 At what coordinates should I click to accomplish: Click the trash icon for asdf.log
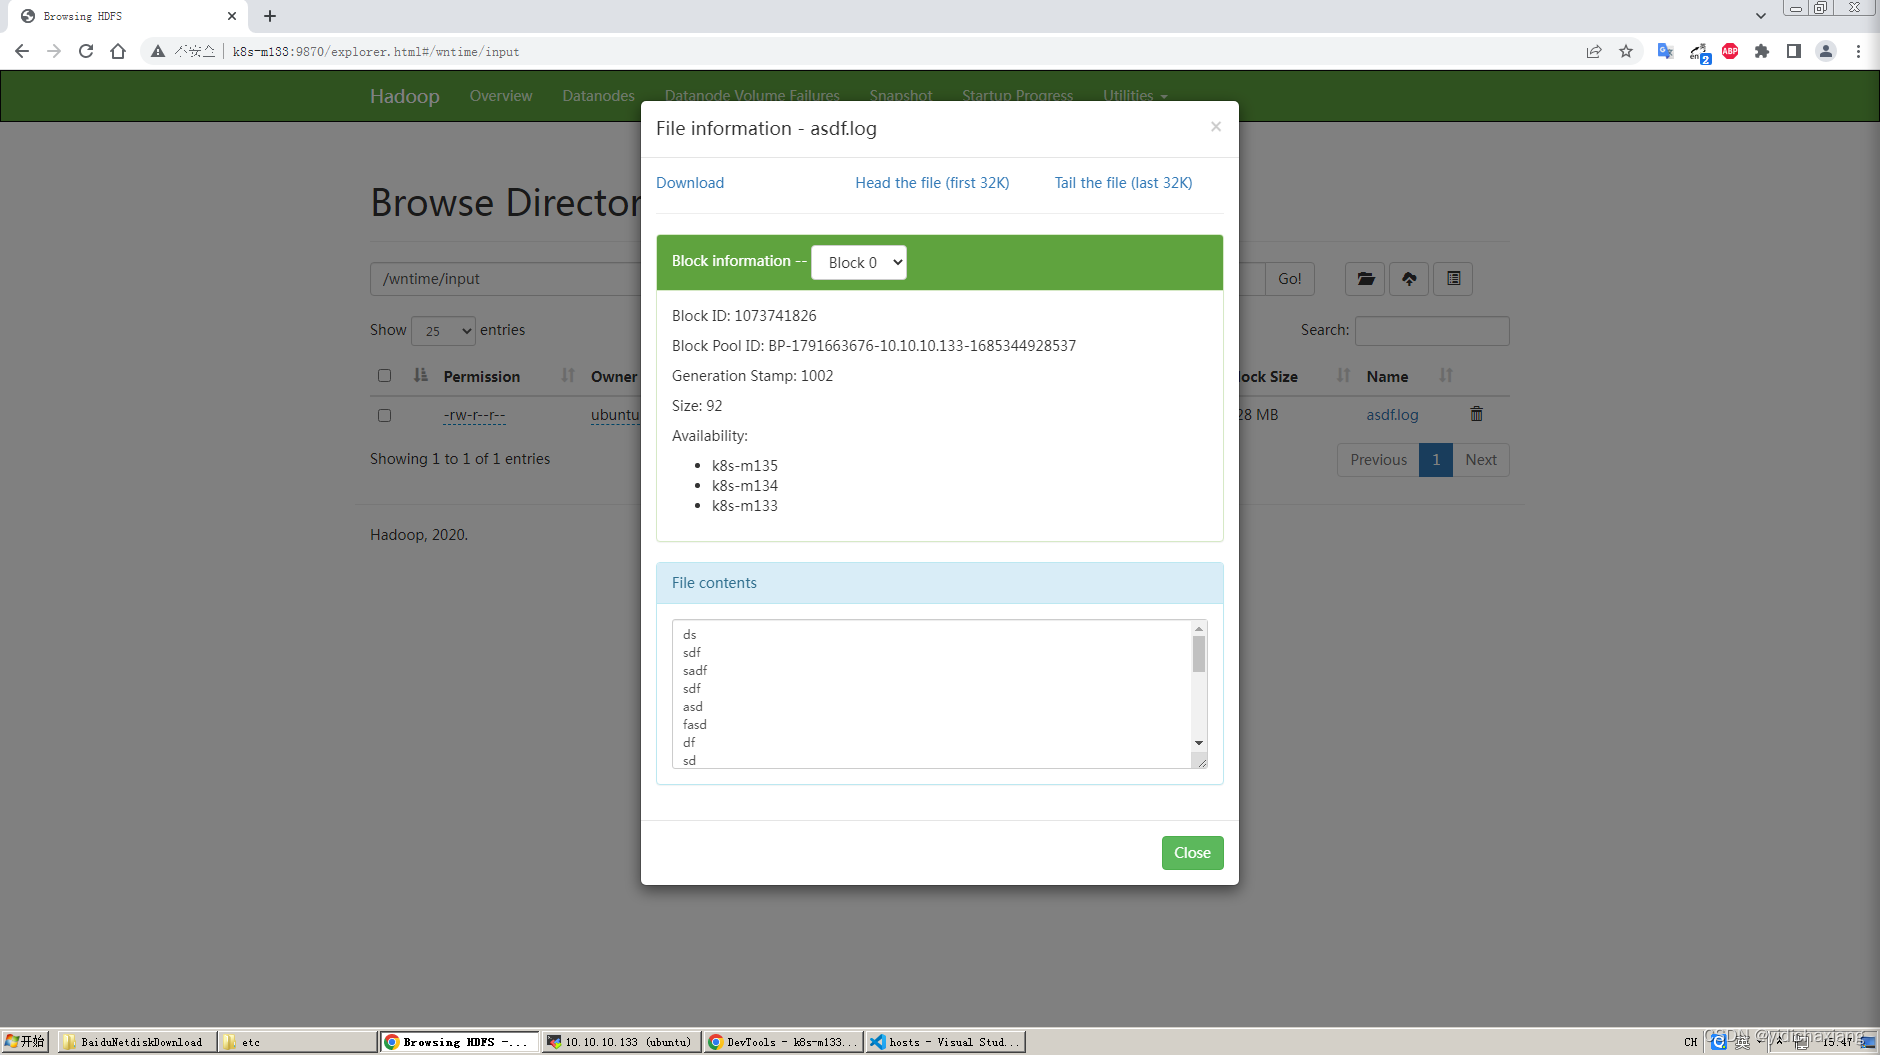[x=1476, y=414]
